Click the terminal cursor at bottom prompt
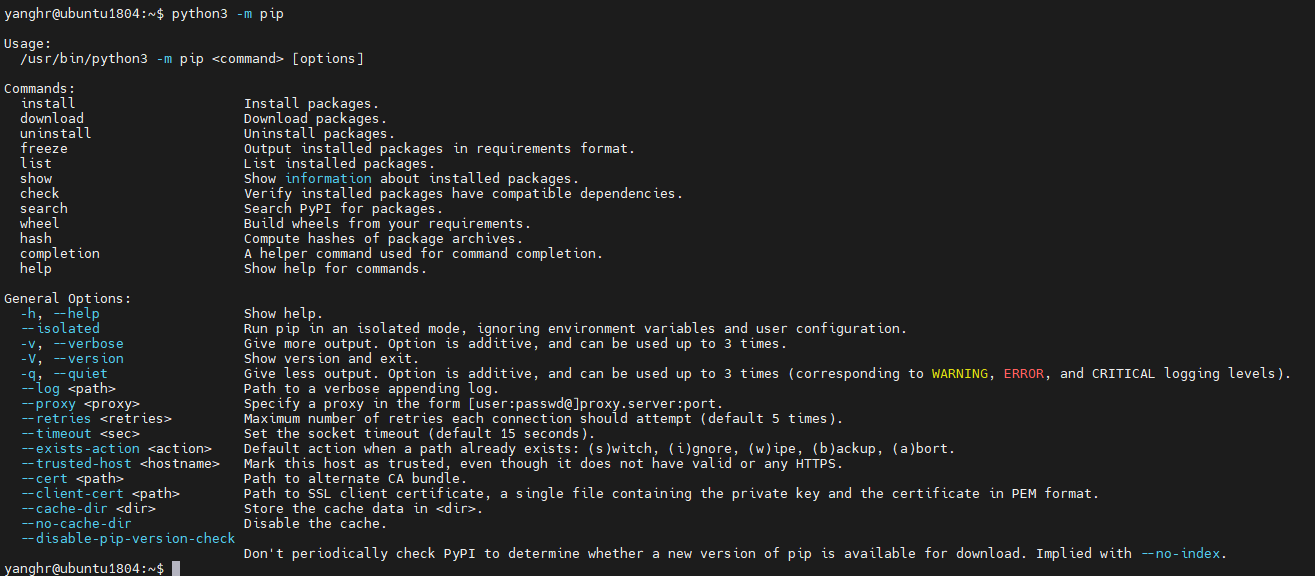The height and width of the screenshot is (576, 1315). click(x=176, y=568)
